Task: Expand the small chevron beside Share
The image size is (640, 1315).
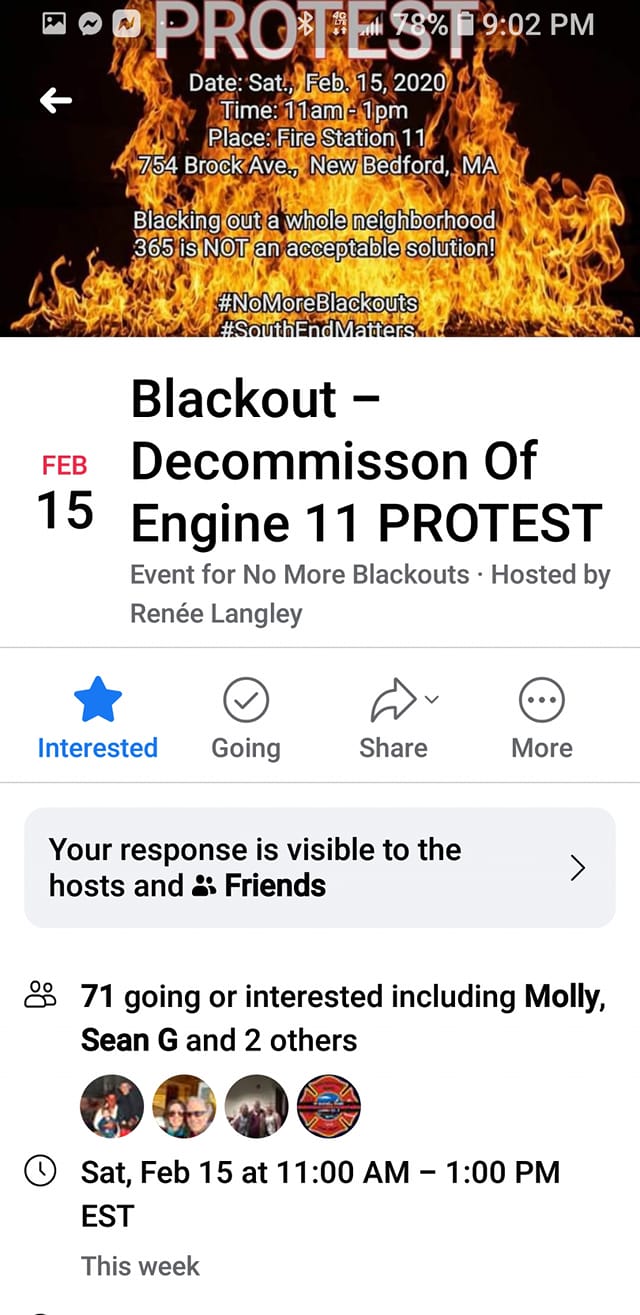Action: (x=431, y=700)
